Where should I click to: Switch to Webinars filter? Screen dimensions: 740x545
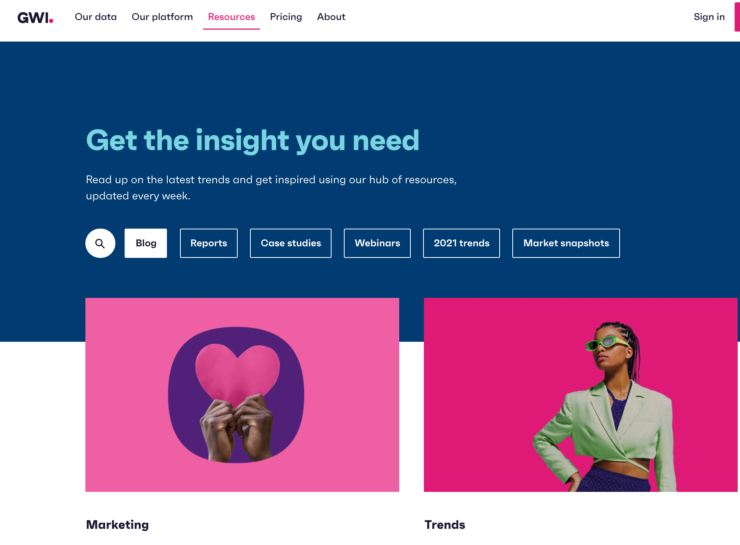coord(377,243)
